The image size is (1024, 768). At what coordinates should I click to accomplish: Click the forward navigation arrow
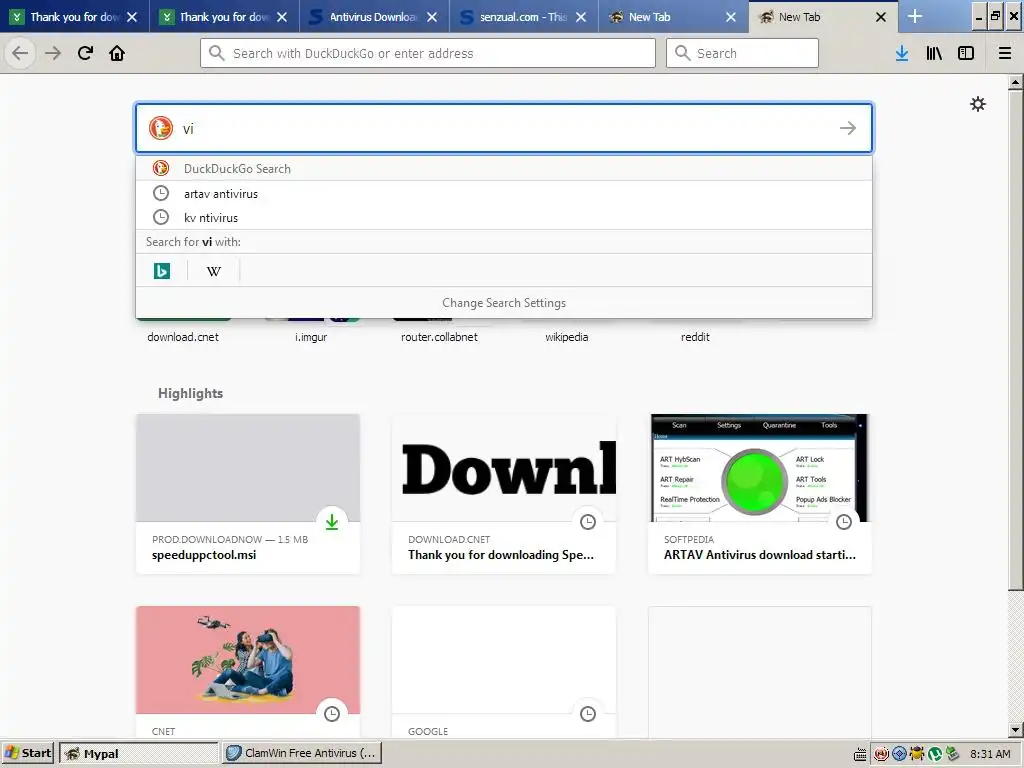[53, 53]
